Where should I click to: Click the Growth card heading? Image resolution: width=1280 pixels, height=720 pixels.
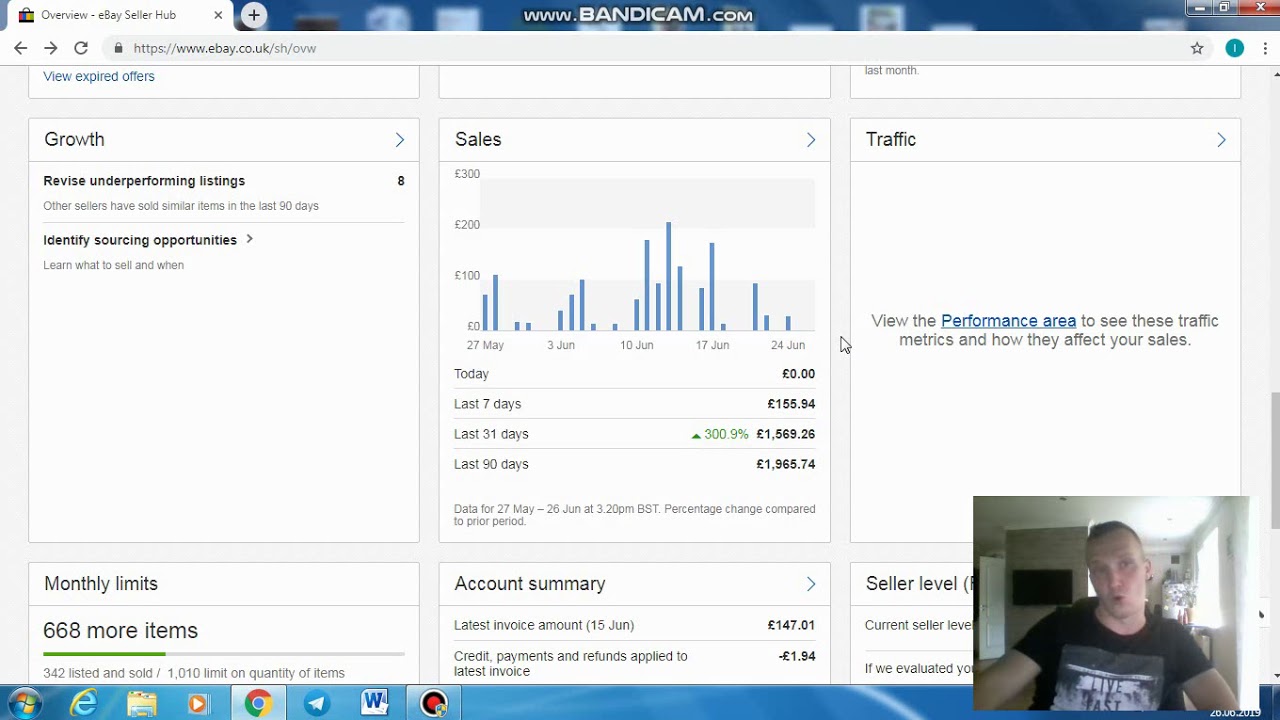[74, 139]
